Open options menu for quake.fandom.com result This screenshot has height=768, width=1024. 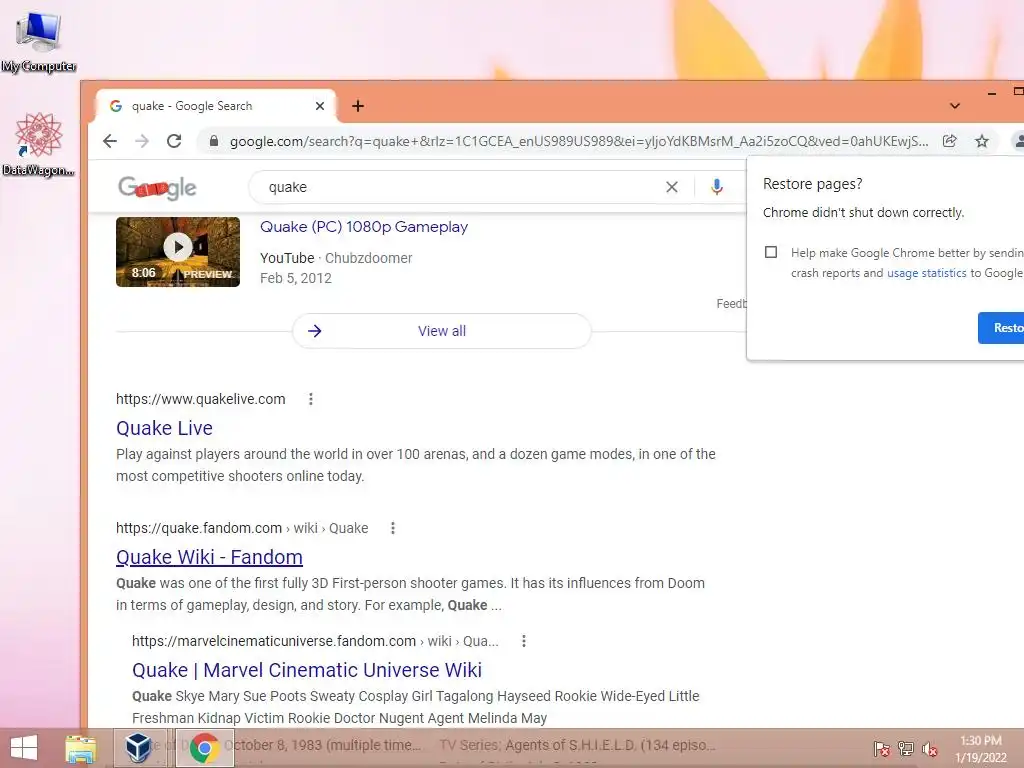392,528
